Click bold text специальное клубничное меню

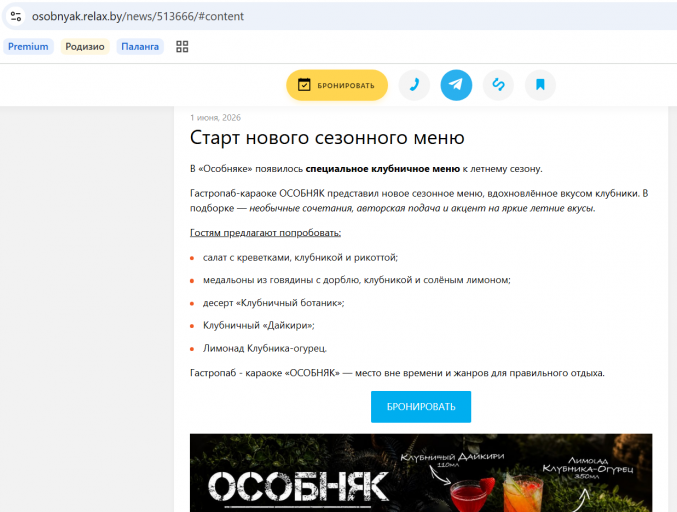[x=383, y=169]
